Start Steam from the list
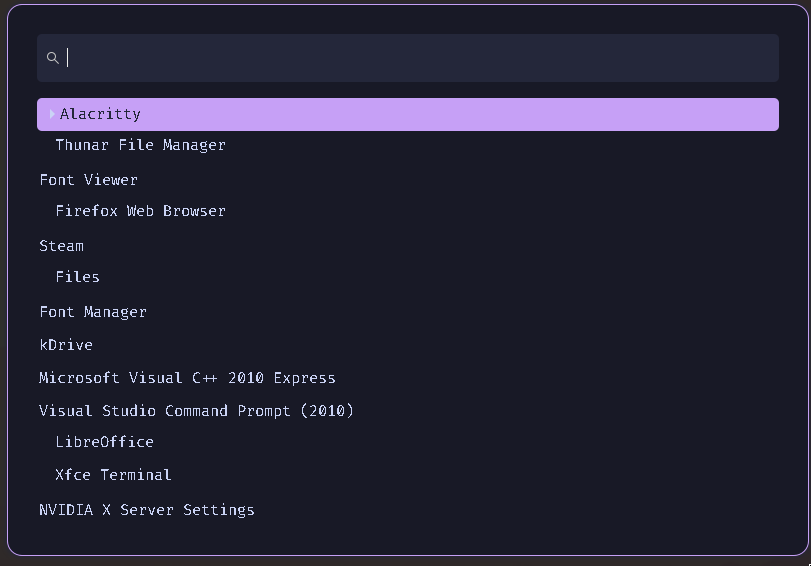Viewport: 811px width, 566px height. [x=61, y=246]
